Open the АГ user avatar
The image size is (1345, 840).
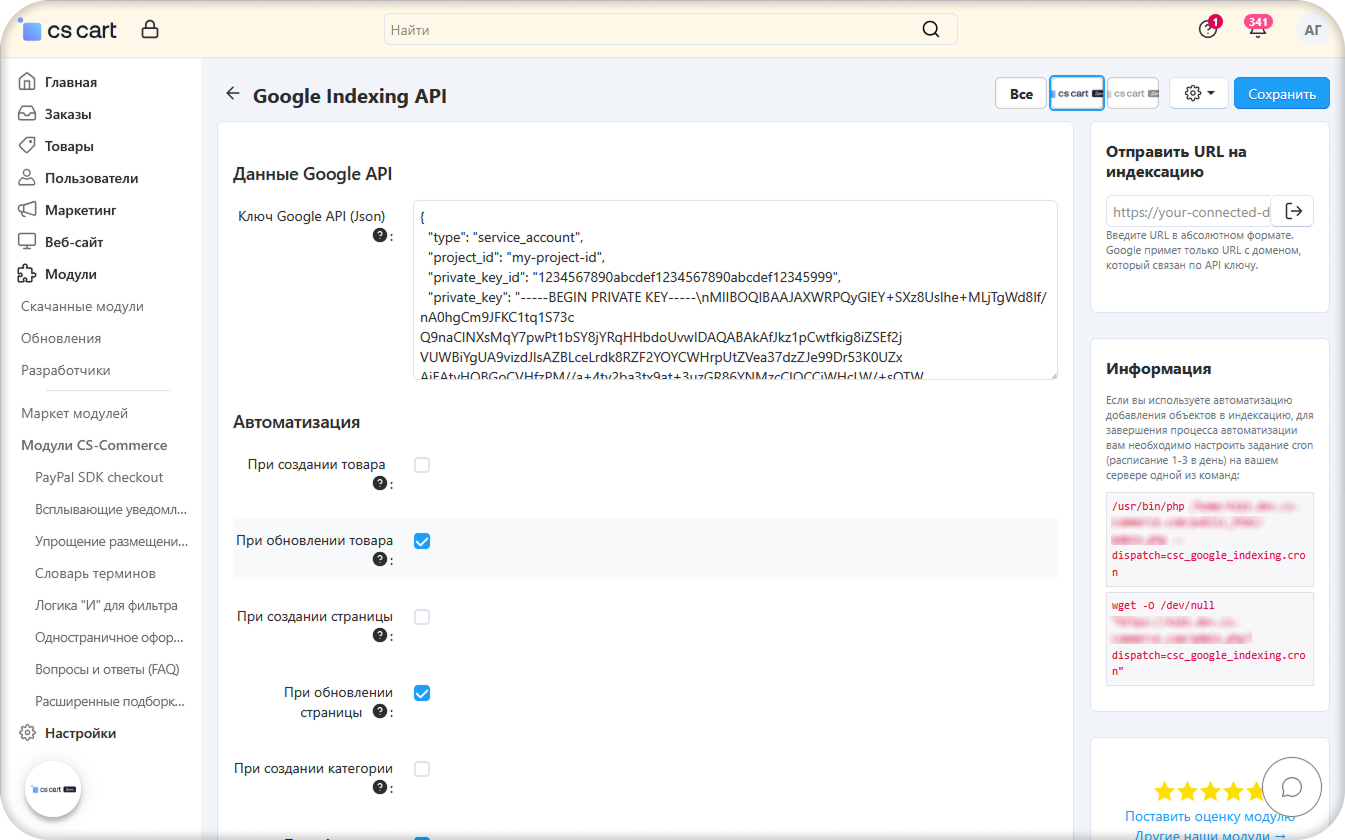[1313, 30]
